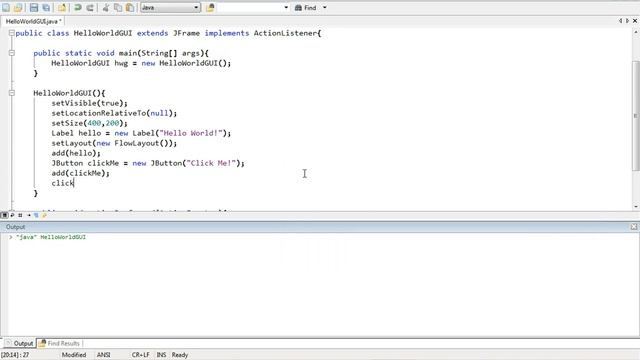
Task: Click the editor scrollbar down arrow
Action: click(636, 207)
